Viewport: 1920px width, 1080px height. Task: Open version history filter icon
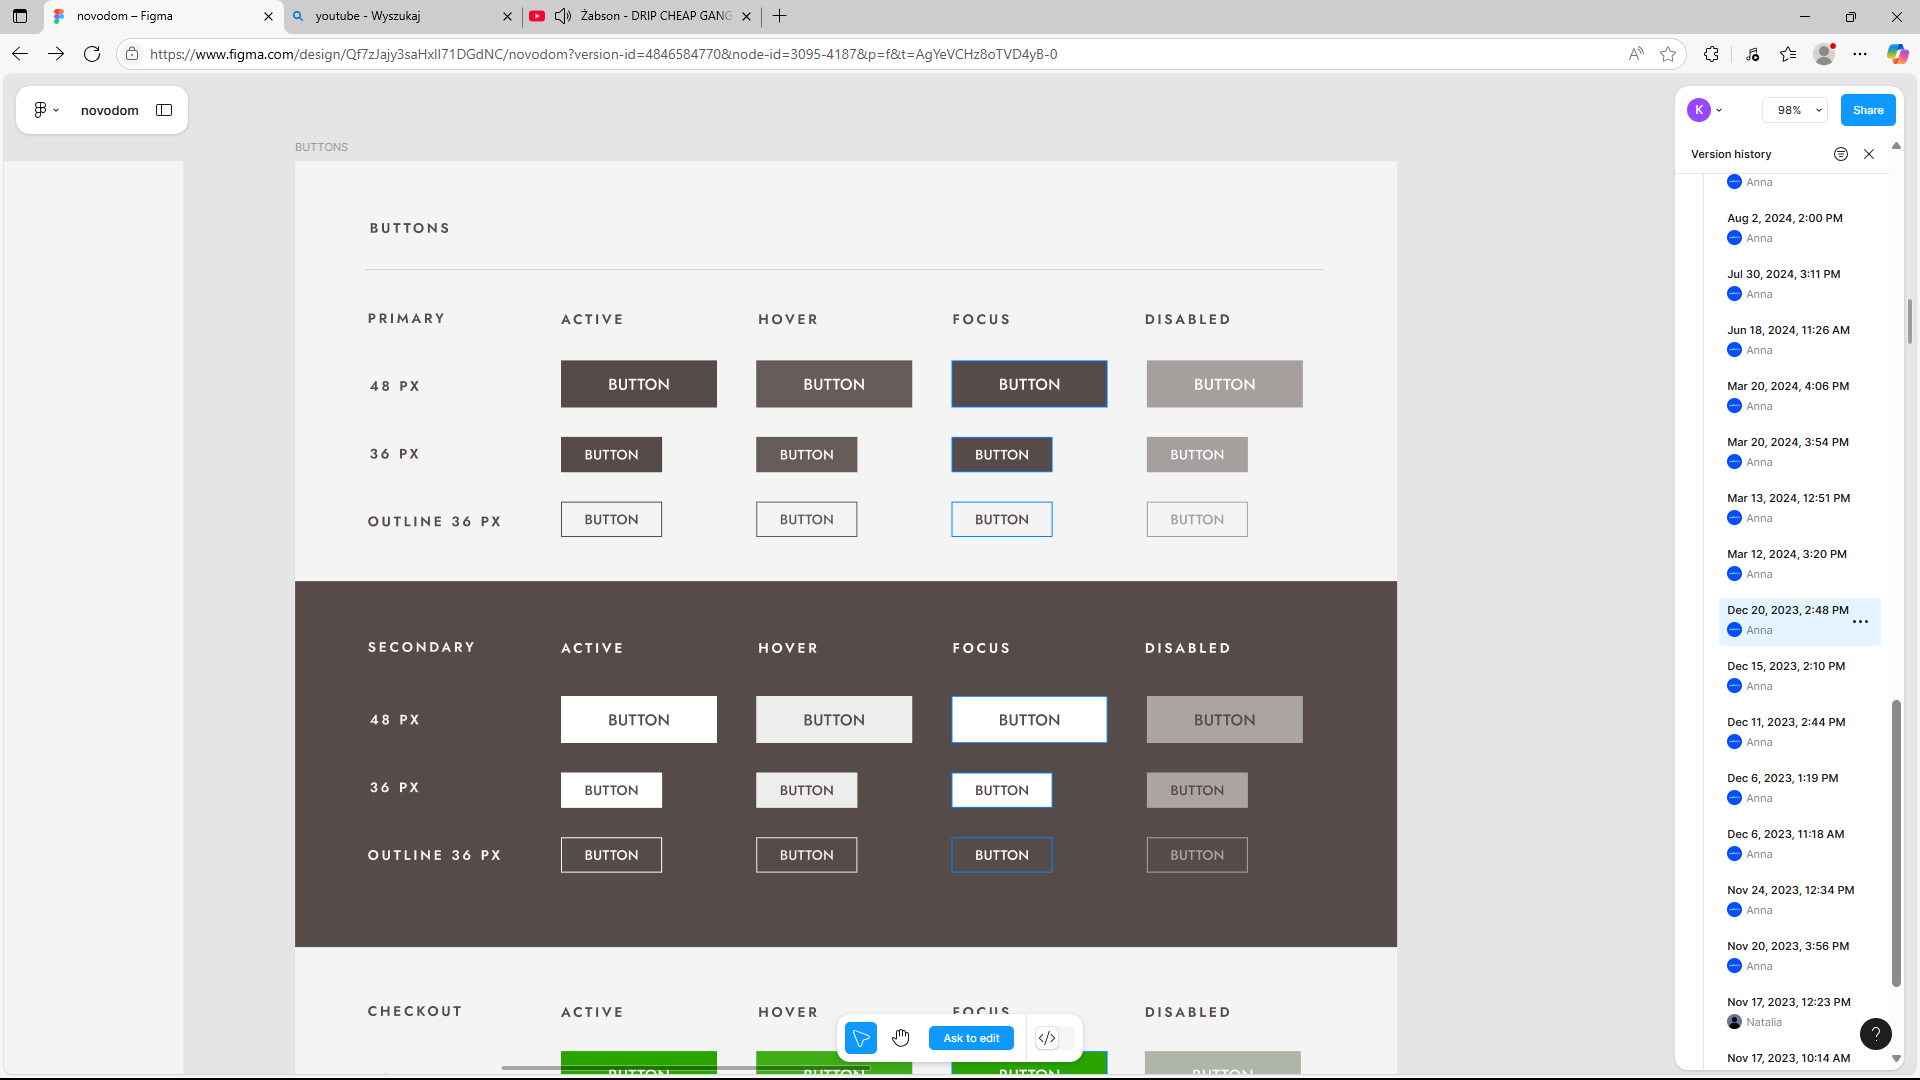(1840, 154)
